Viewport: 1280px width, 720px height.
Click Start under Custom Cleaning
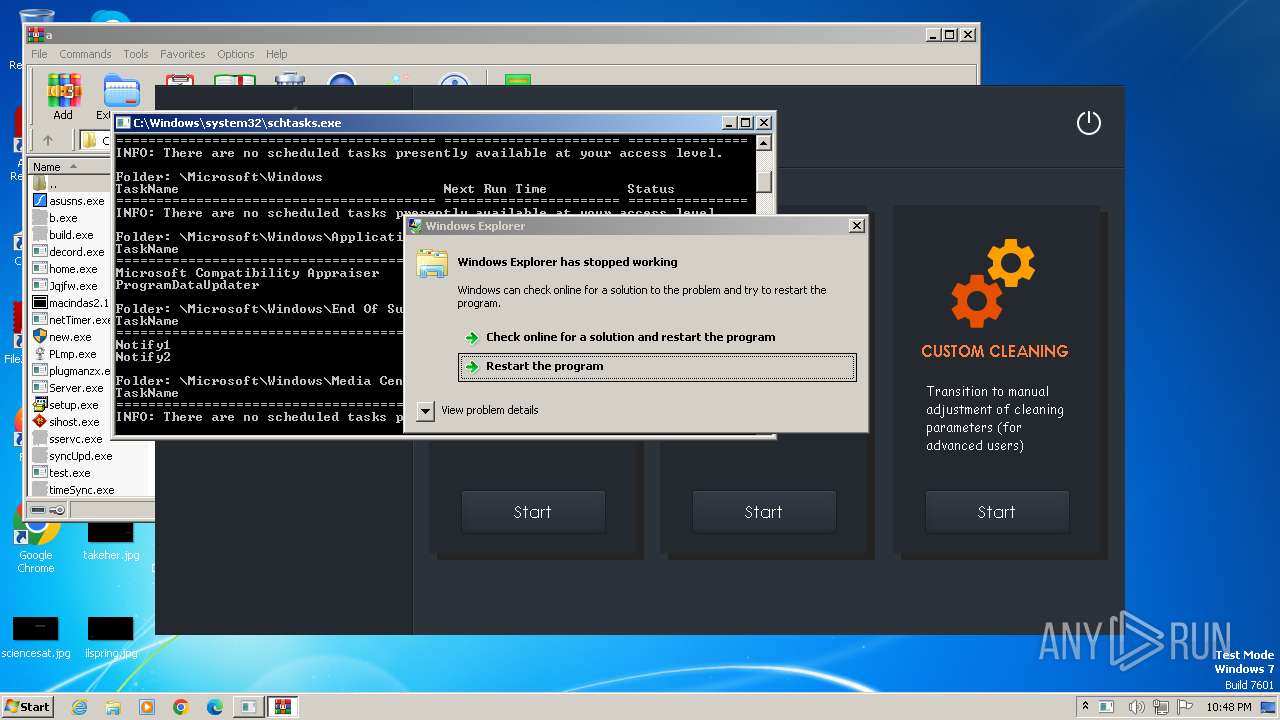(996, 512)
